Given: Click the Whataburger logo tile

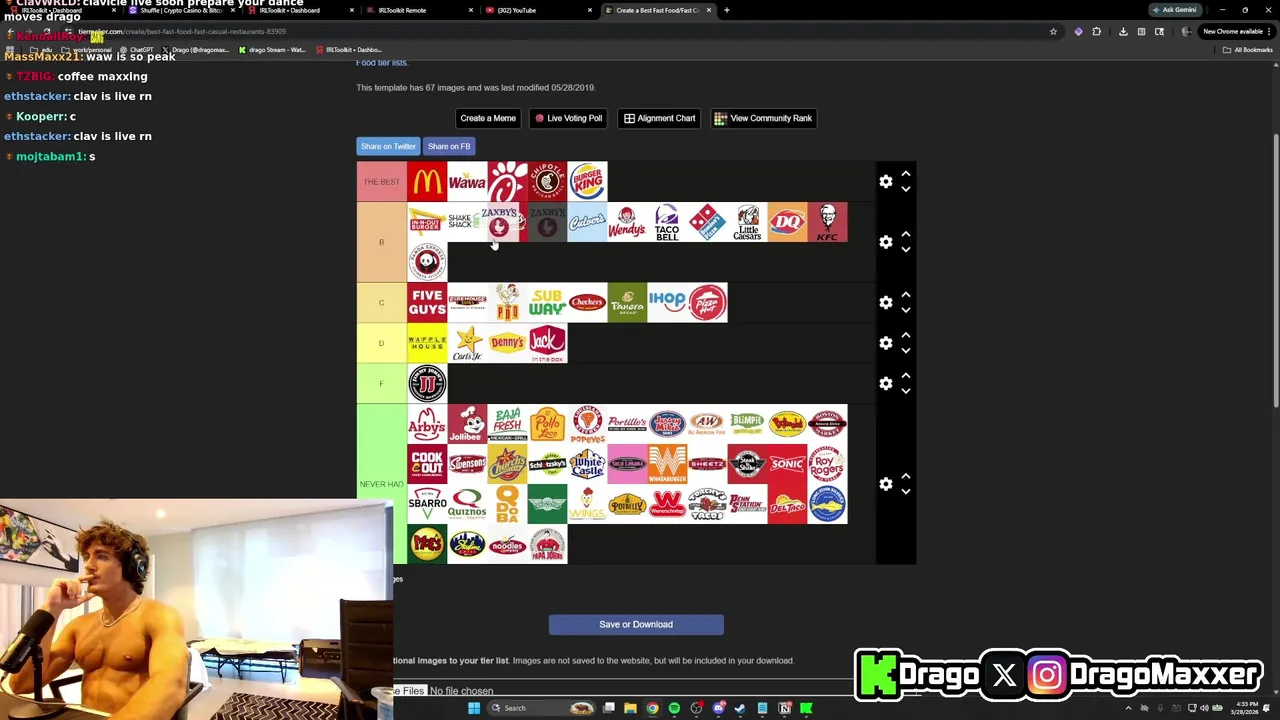Looking at the screenshot, I should click(667, 464).
